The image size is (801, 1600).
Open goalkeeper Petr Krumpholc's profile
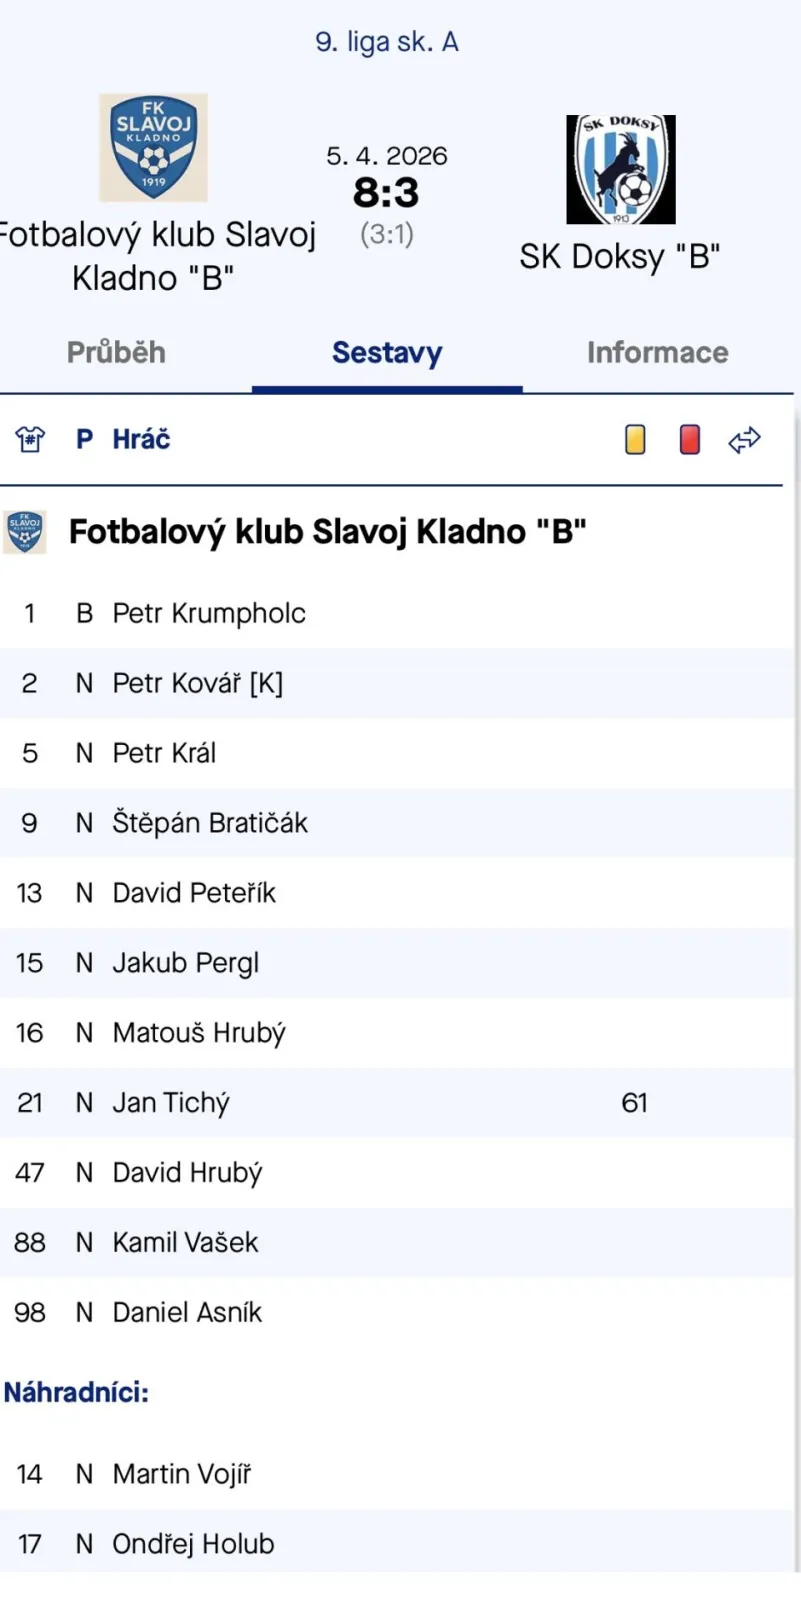click(x=209, y=613)
